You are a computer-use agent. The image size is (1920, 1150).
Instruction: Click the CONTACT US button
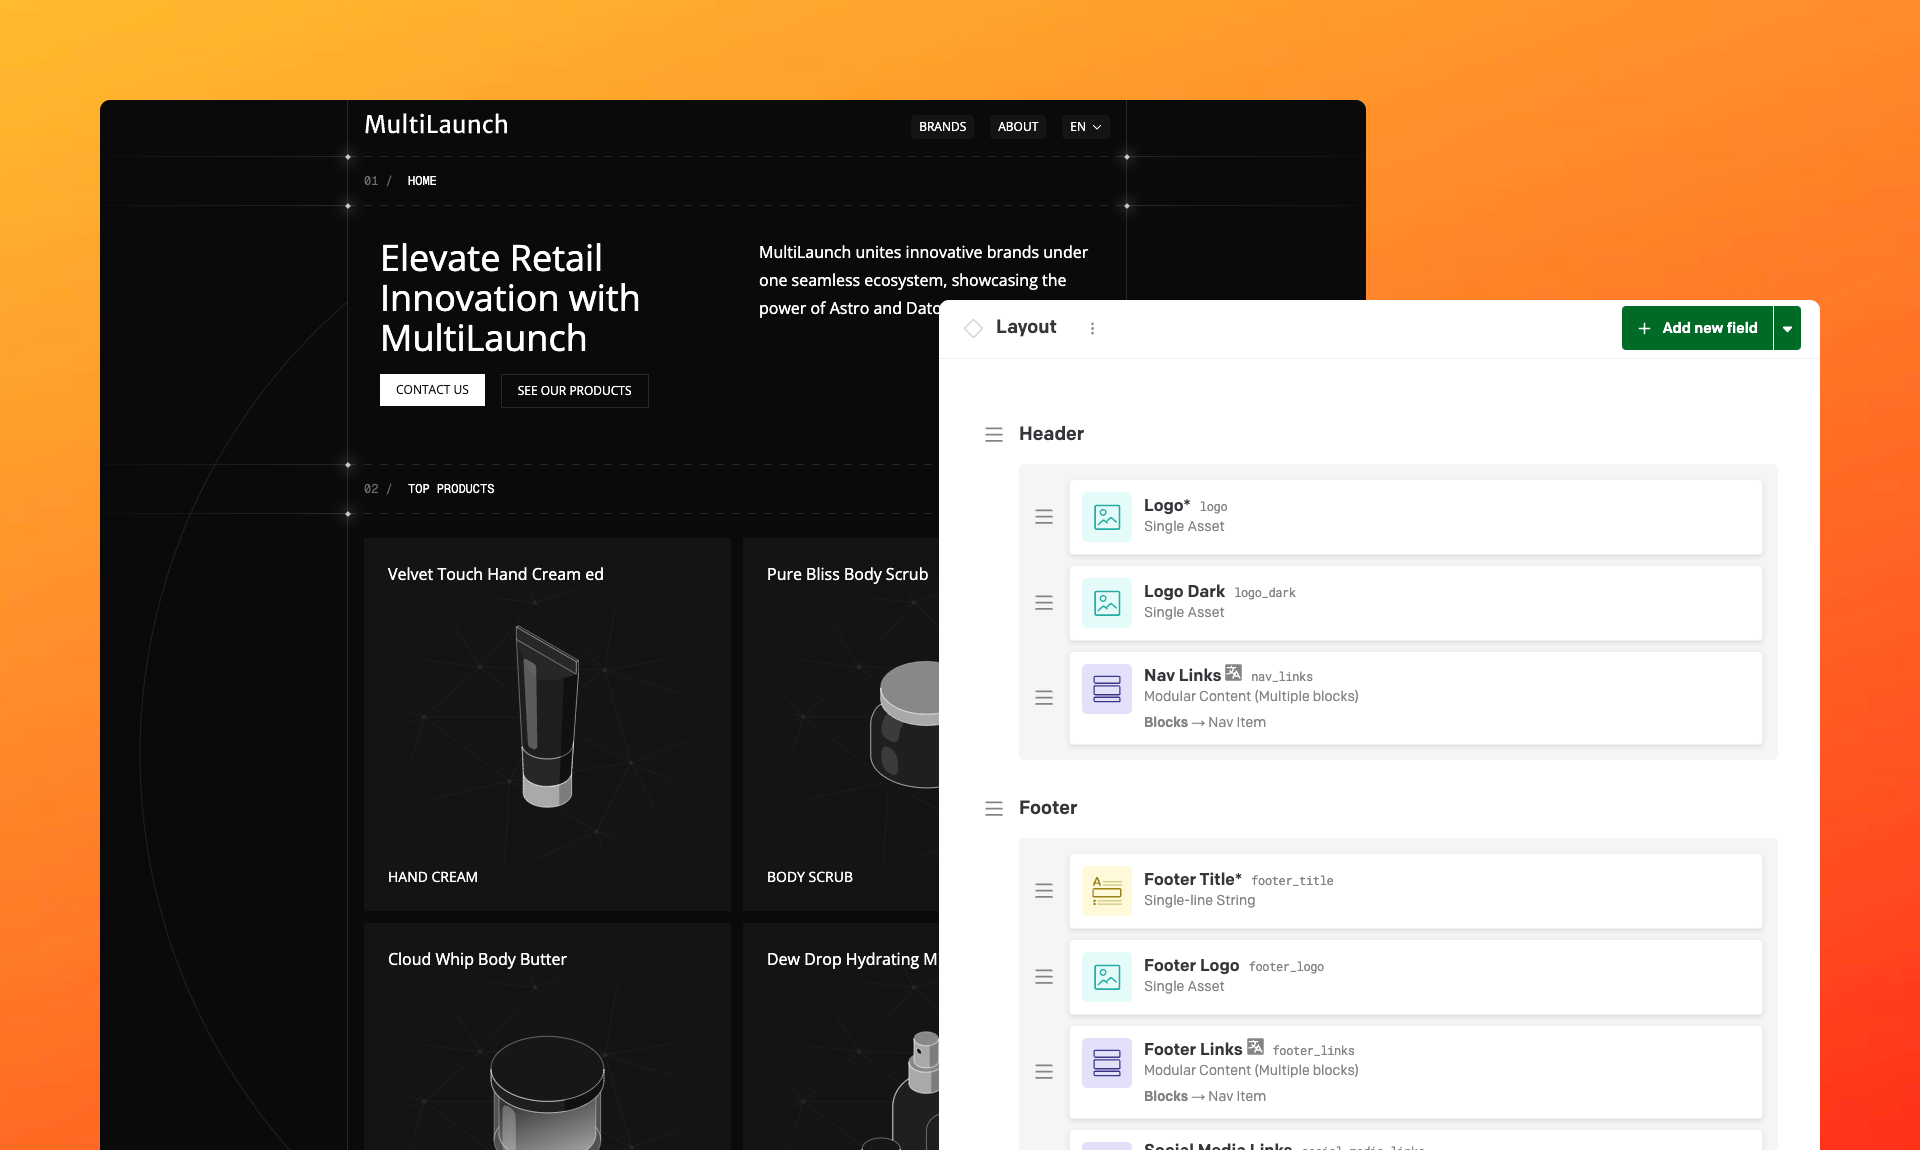tap(432, 390)
